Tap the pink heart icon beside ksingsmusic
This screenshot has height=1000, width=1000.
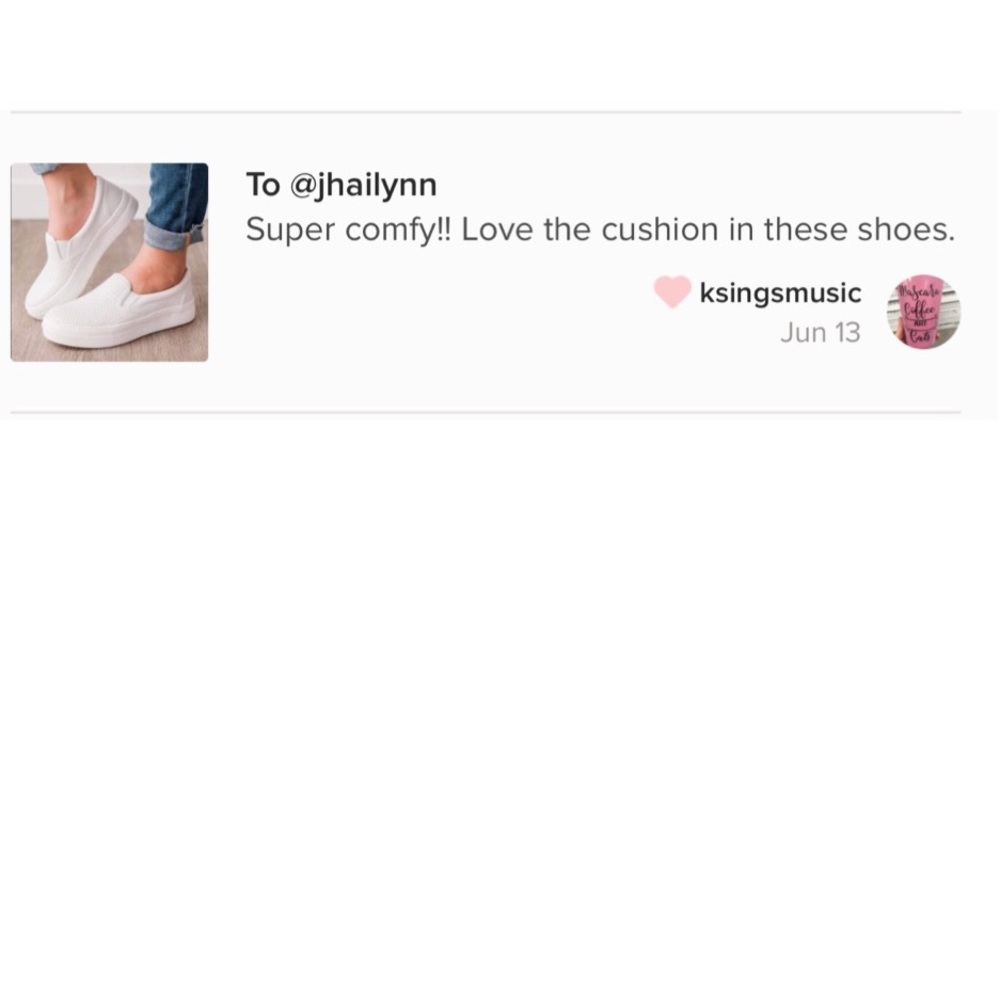click(672, 291)
